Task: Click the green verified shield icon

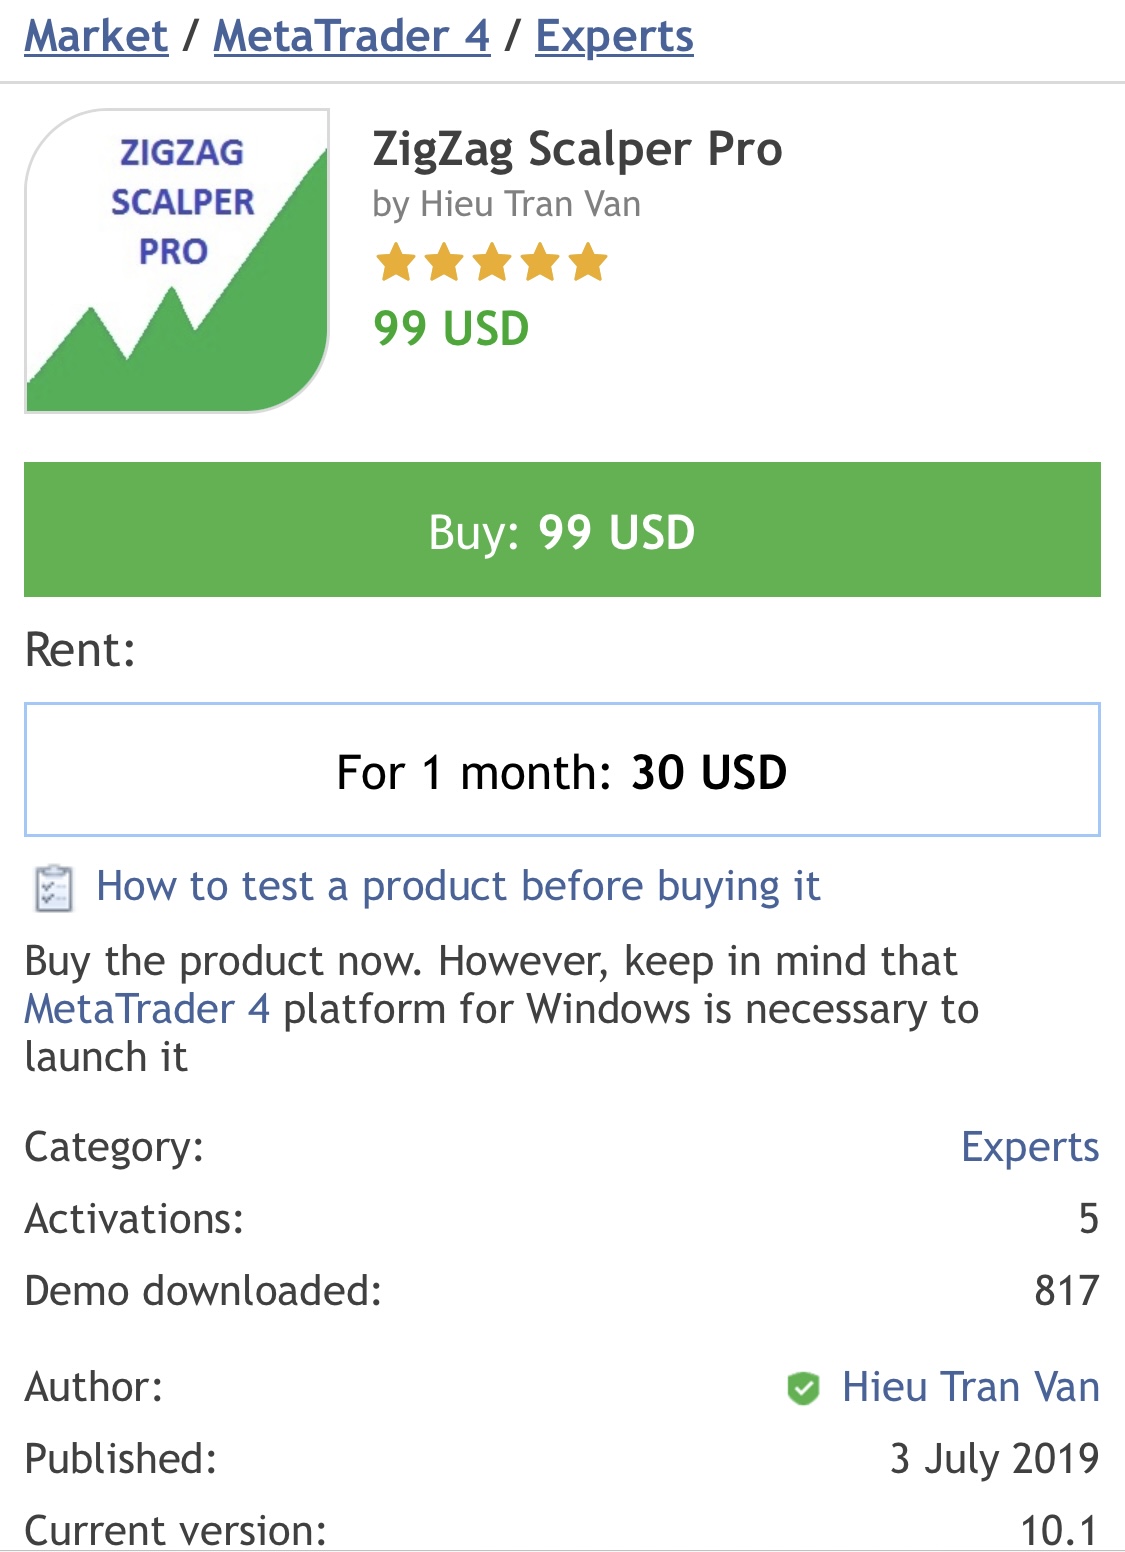Action: pyautogui.click(x=803, y=1388)
